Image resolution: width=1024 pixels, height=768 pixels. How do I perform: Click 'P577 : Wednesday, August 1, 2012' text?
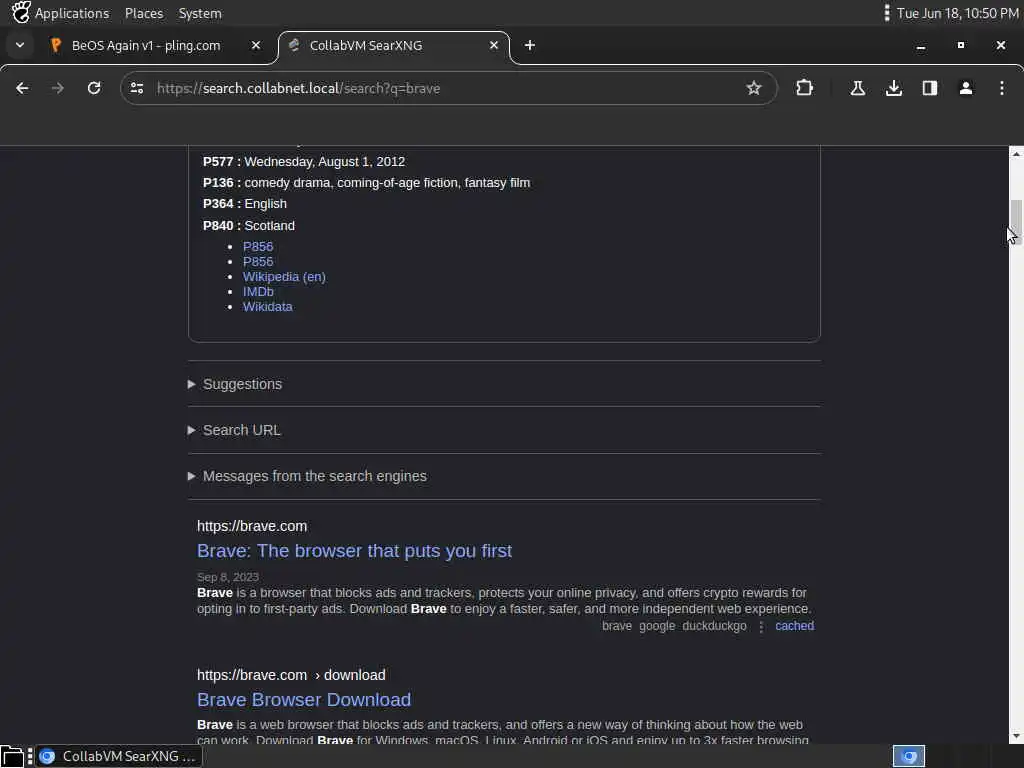(304, 161)
